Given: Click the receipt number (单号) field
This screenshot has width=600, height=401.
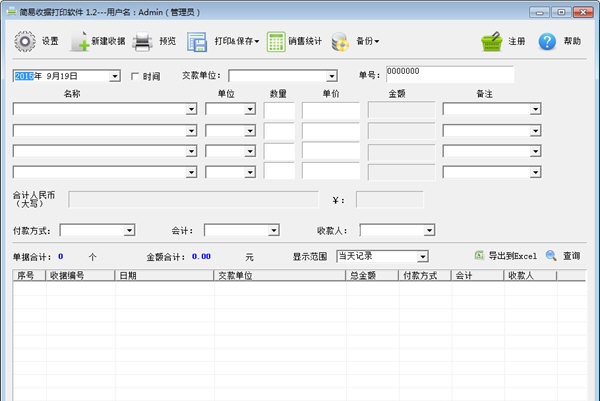Looking at the screenshot, I should 448,75.
